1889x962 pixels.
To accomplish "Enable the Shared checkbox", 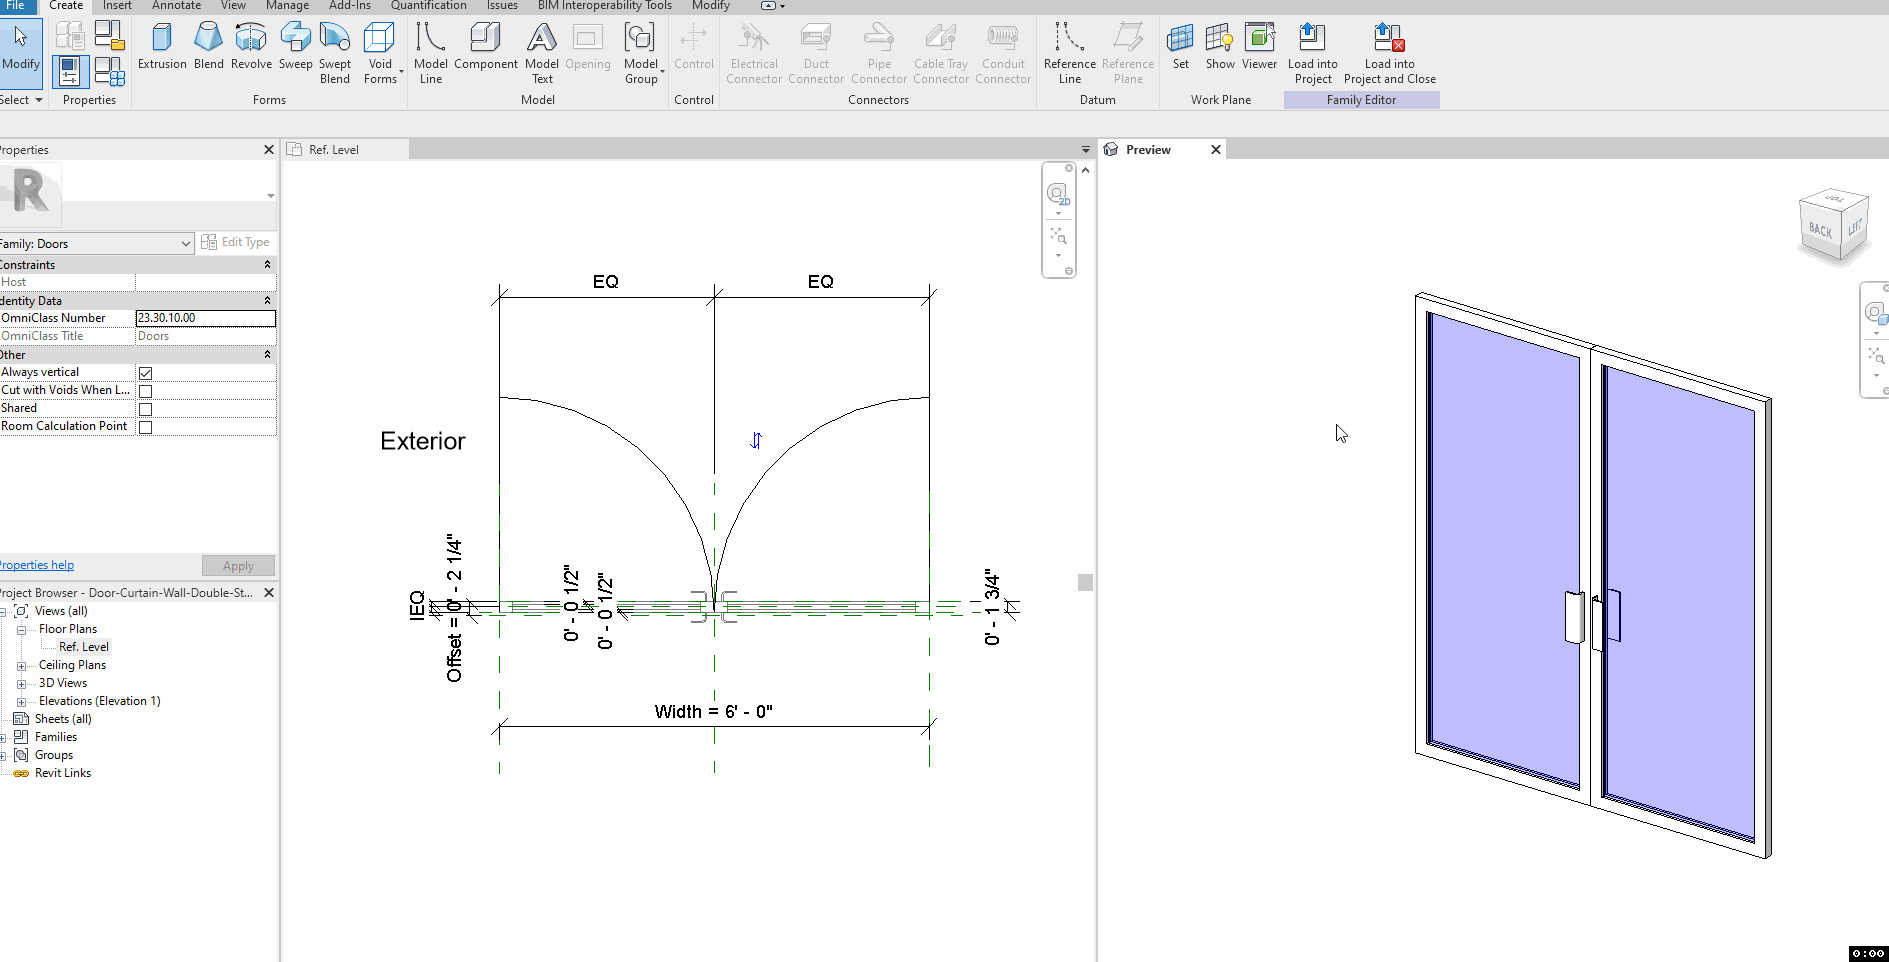I will (145, 409).
